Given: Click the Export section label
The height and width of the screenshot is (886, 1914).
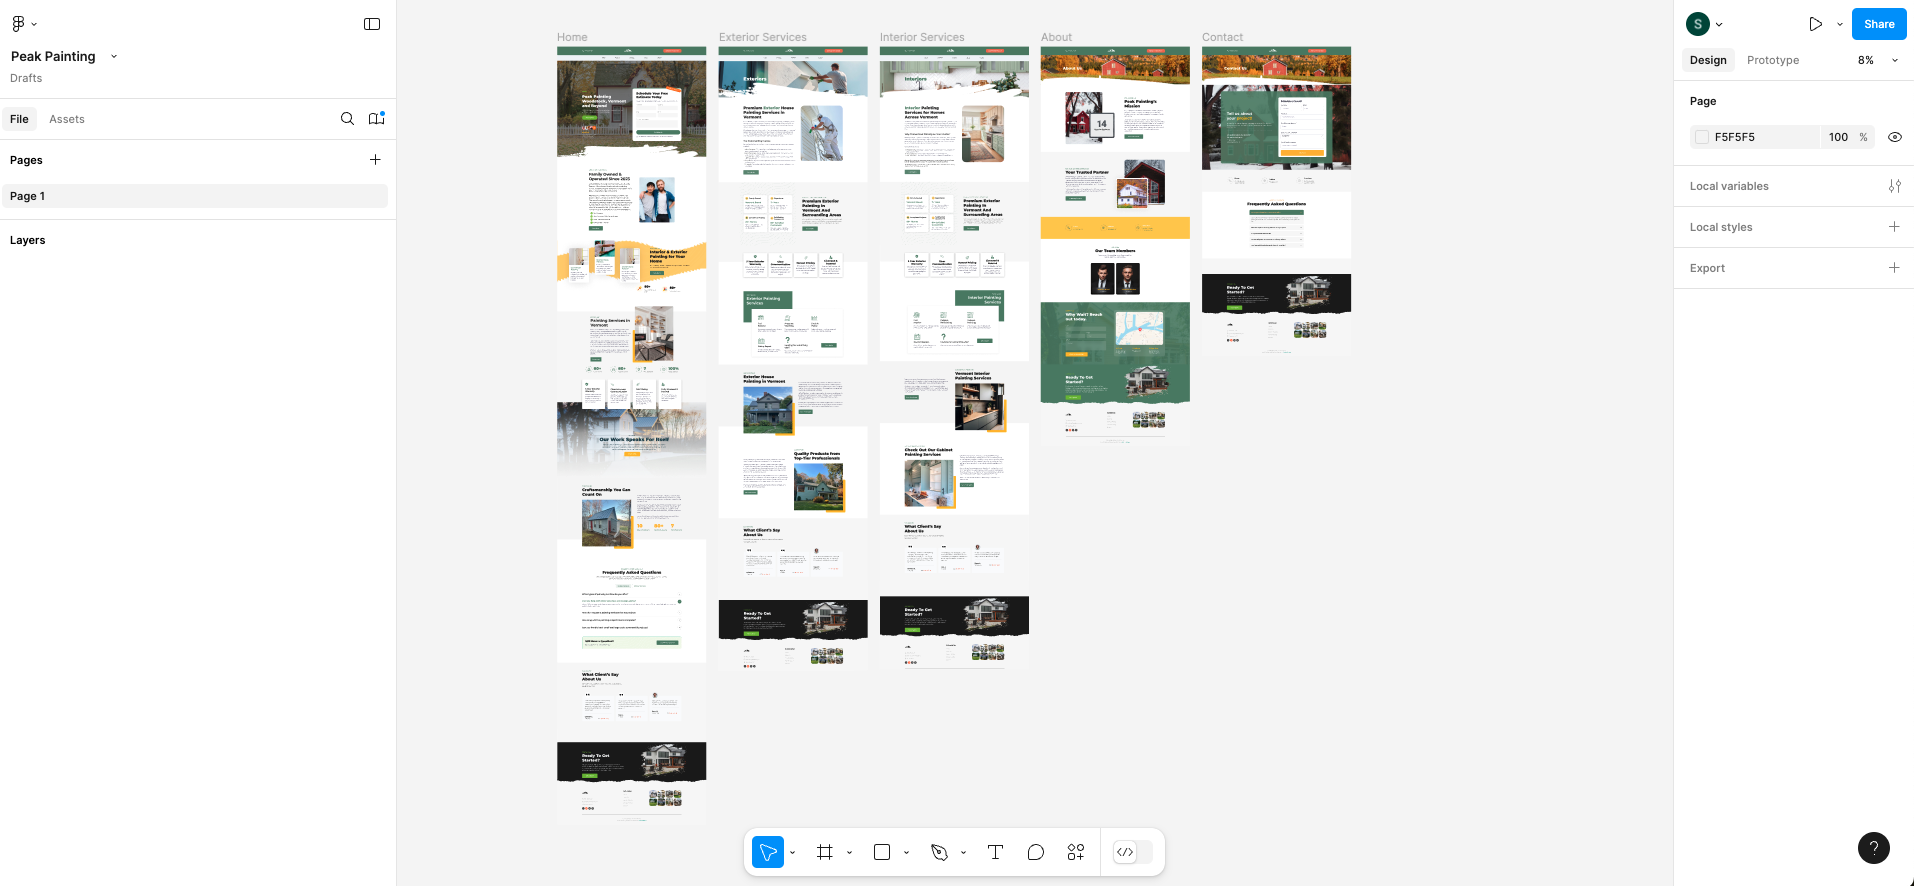Looking at the screenshot, I should pyautogui.click(x=1707, y=268).
